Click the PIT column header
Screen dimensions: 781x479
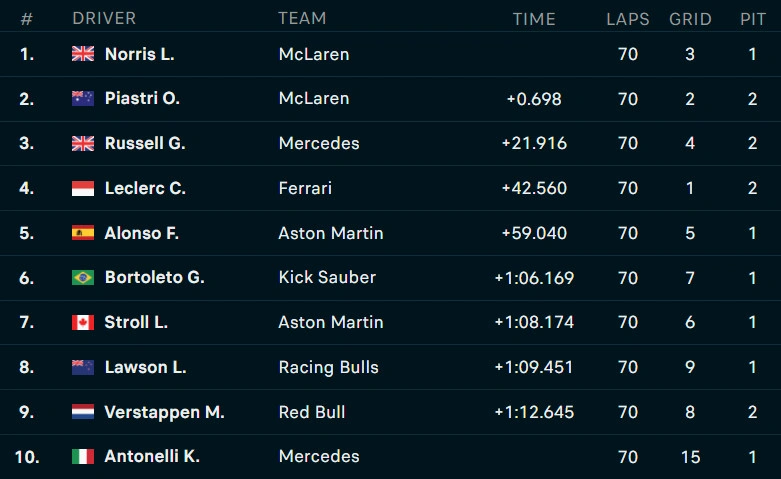coord(753,19)
